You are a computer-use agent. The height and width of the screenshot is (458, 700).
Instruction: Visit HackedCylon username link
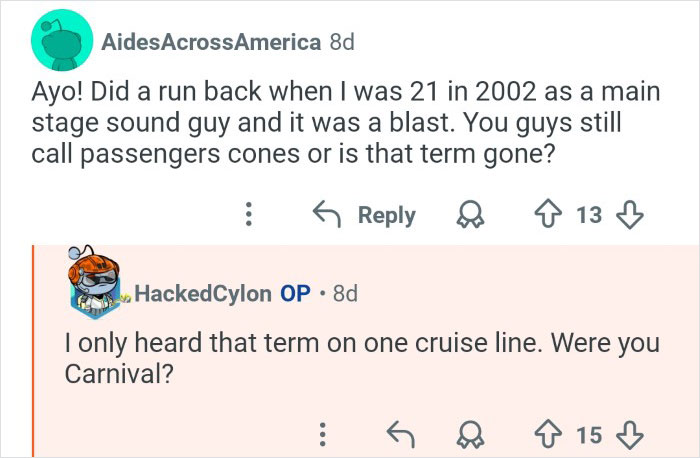(201, 293)
